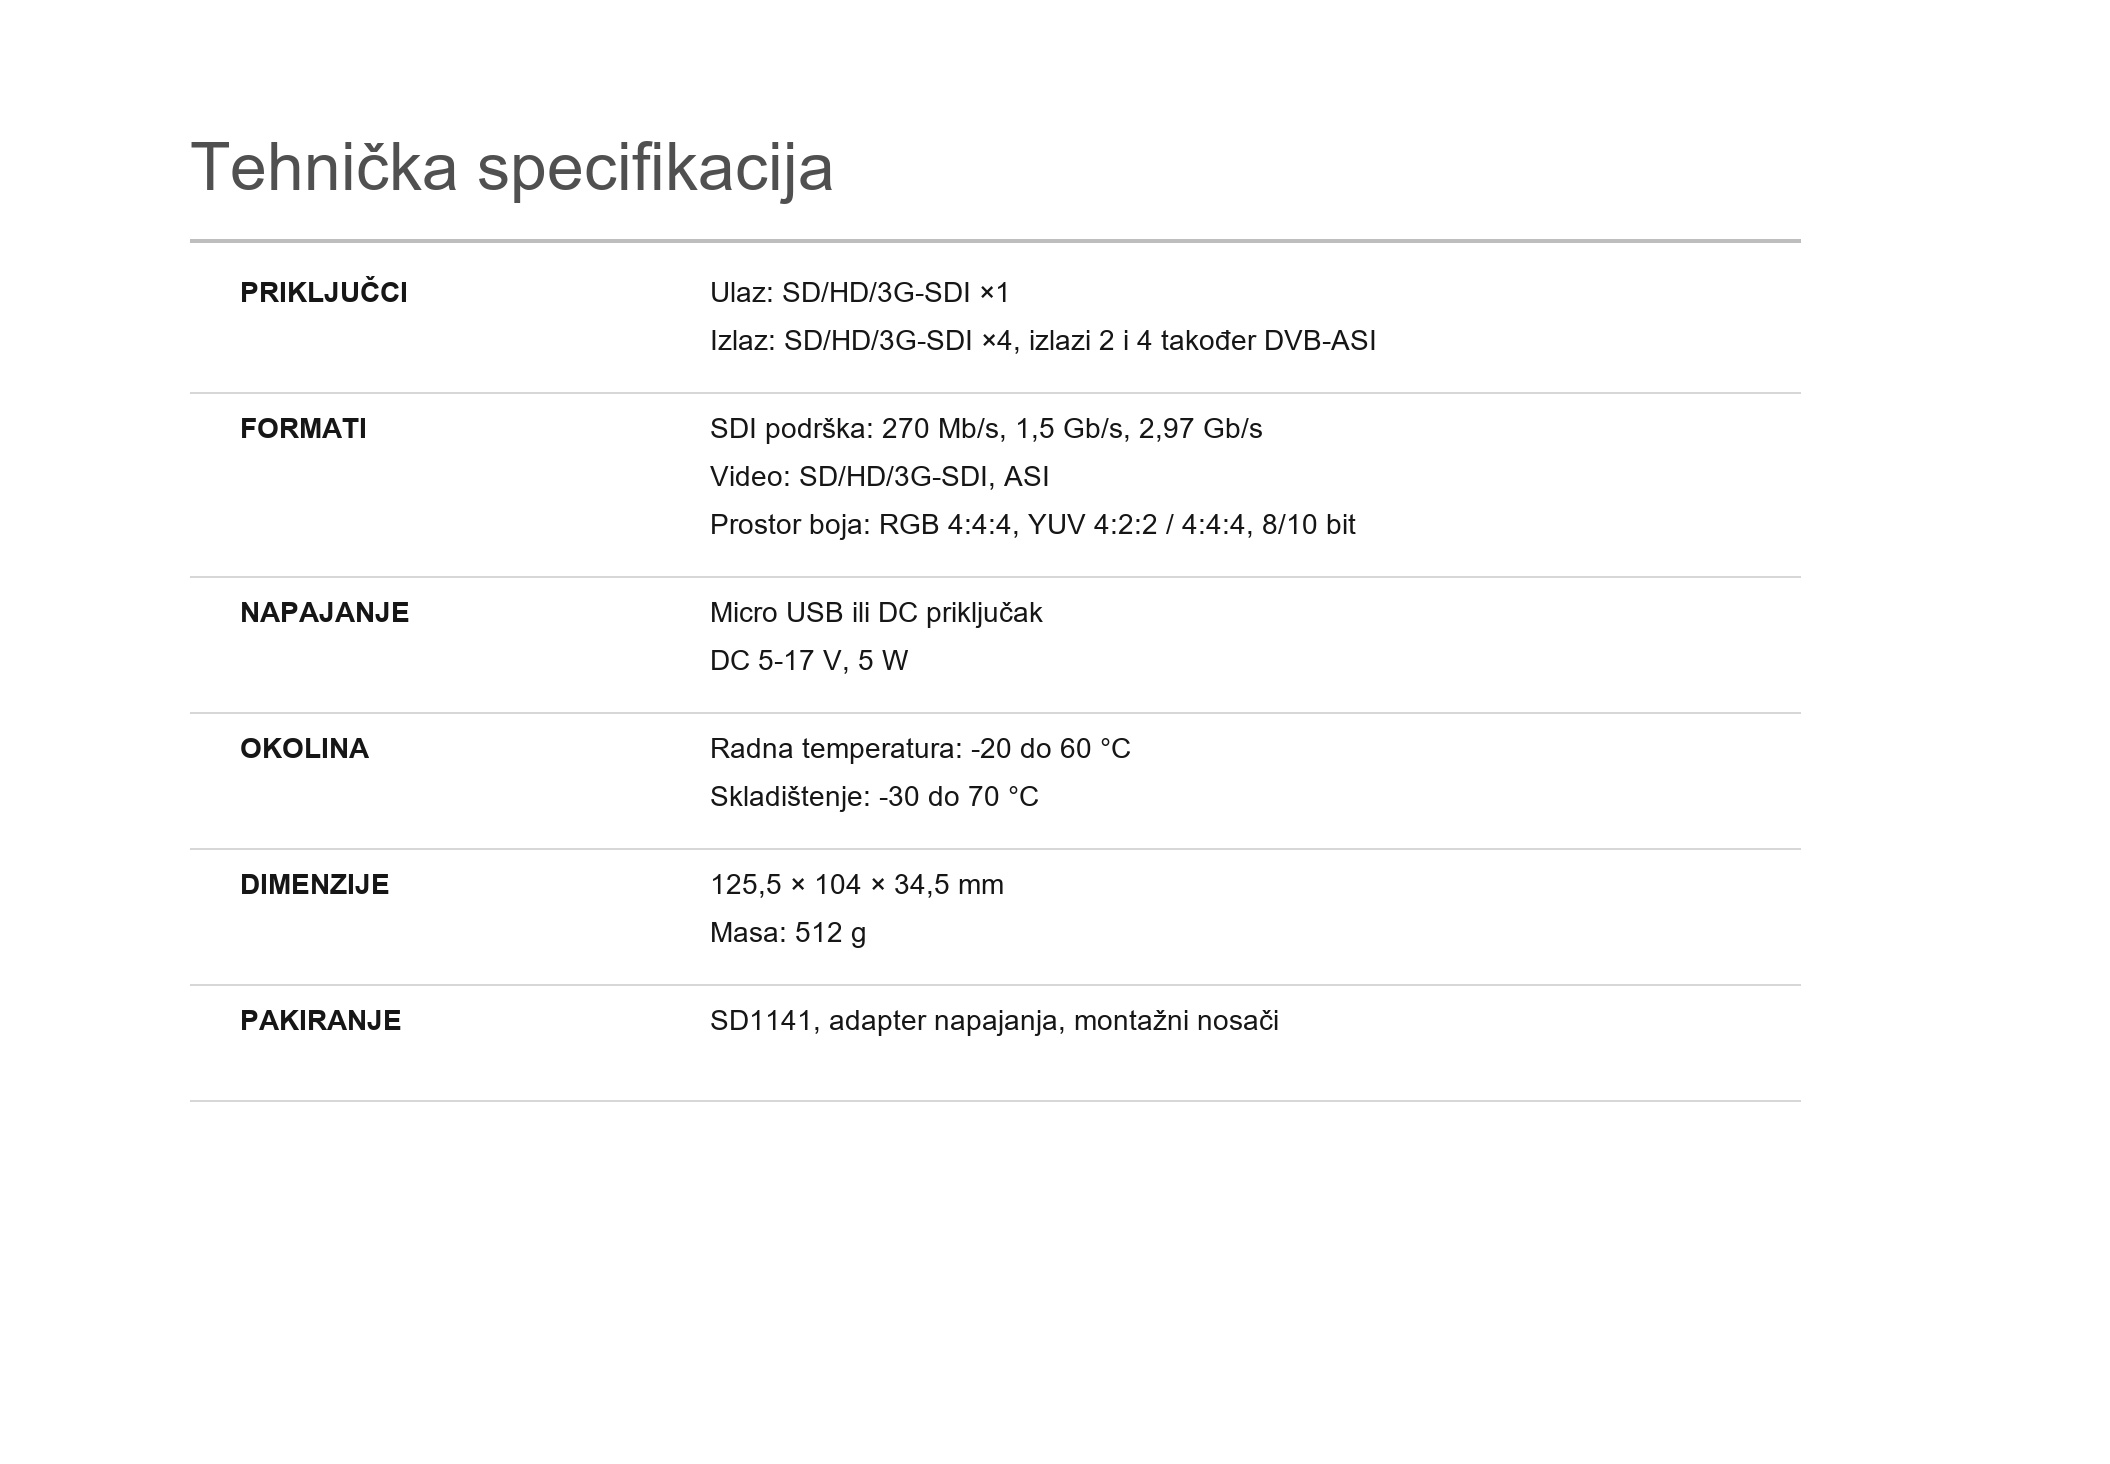The width and height of the screenshot is (2110, 1464).
Task: Select the OKOLINA section label
Action: click(304, 749)
